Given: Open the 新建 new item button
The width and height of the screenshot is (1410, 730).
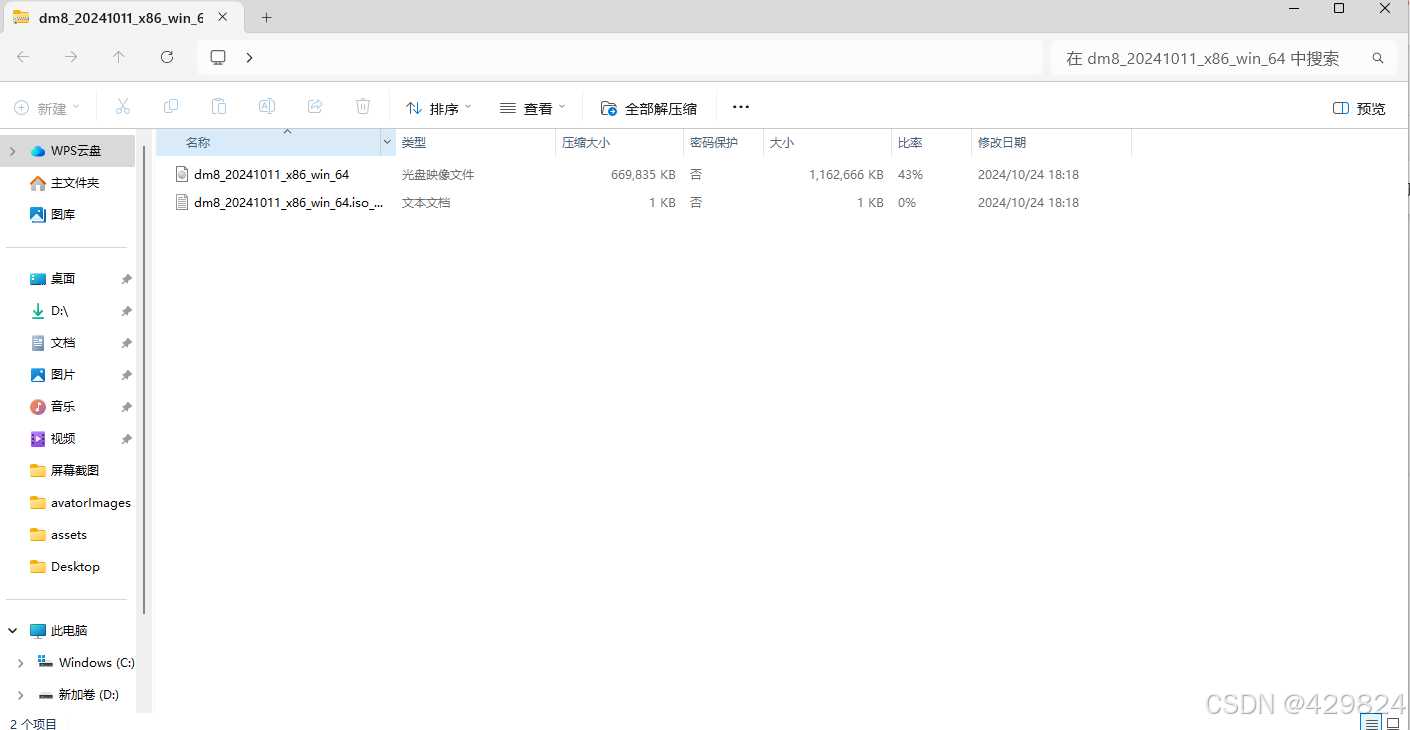Looking at the screenshot, I should tap(46, 106).
